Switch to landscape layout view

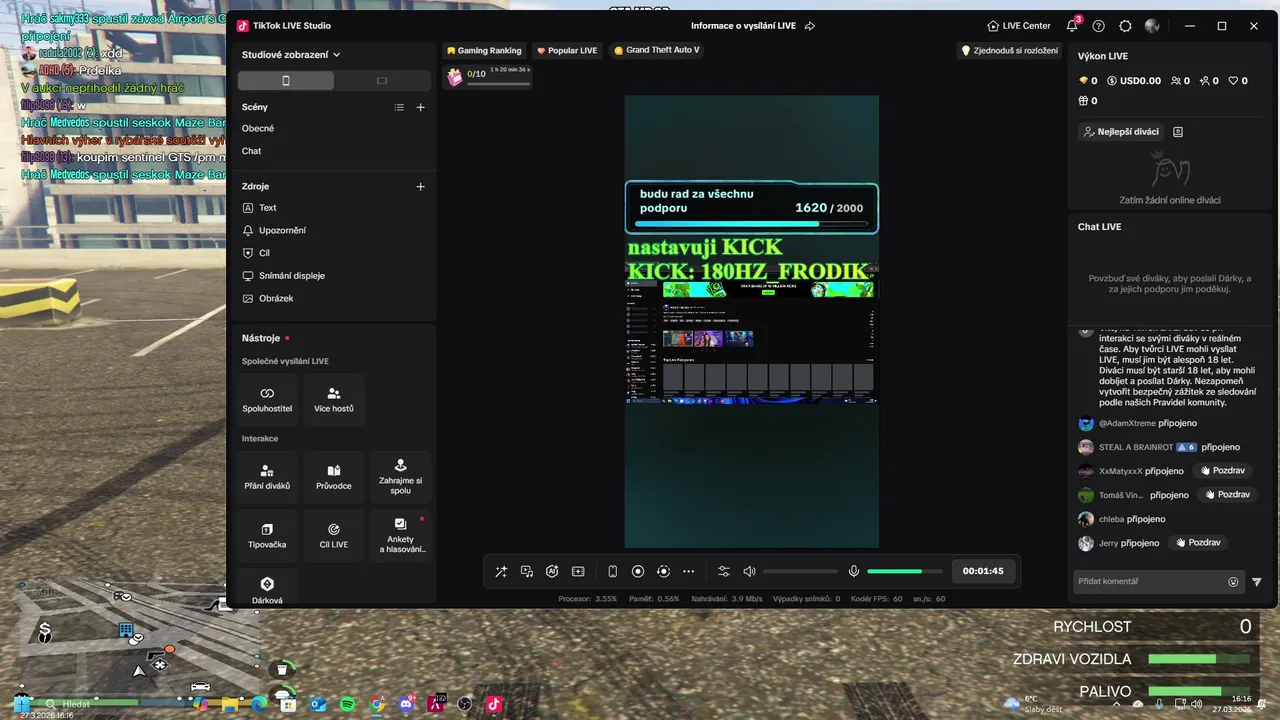(x=381, y=80)
